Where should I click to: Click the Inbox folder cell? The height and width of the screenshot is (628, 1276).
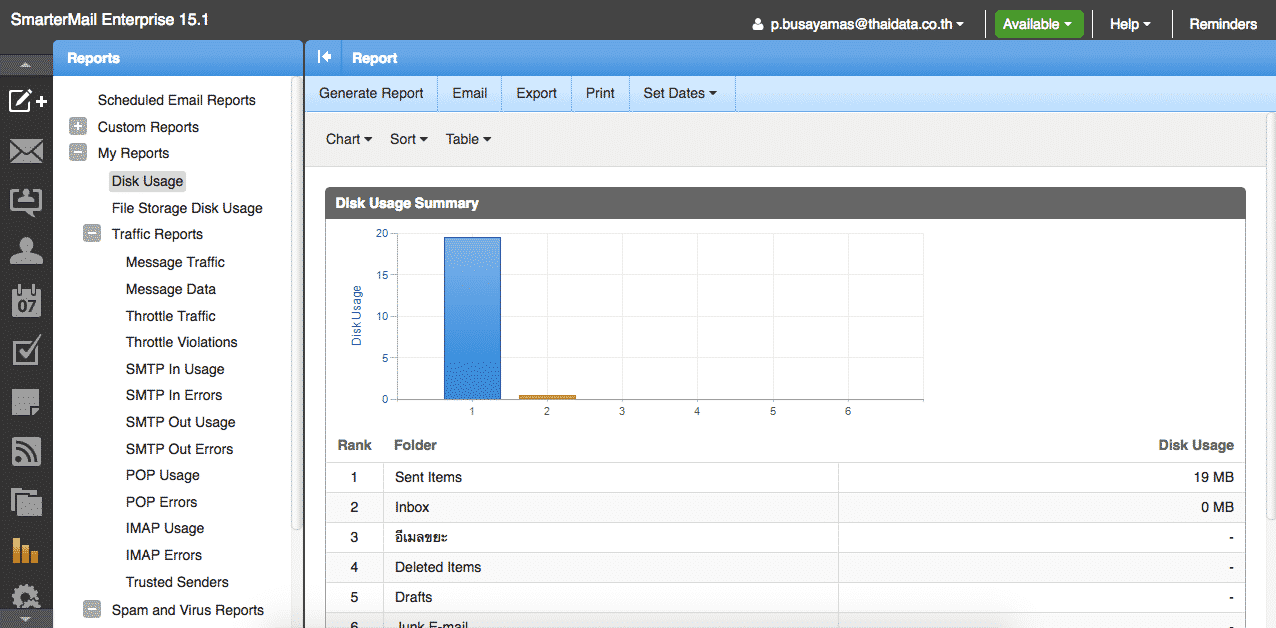(x=611, y=507)
